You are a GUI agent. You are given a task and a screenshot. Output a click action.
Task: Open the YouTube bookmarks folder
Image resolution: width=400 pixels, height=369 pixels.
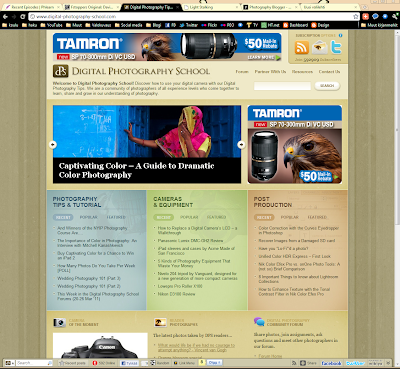click(x=51, y=25)
